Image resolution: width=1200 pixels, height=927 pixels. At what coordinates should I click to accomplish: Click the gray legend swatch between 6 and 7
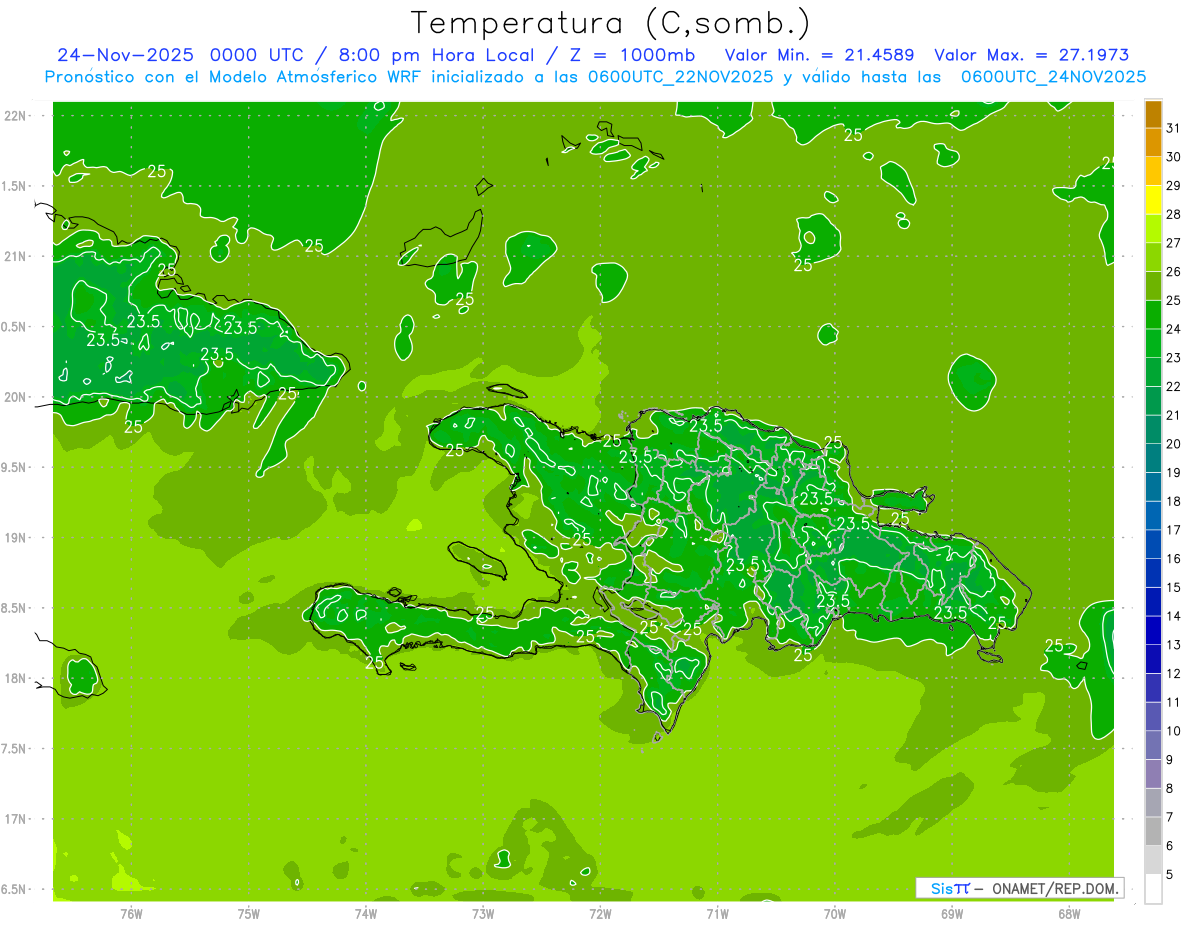tap(1153, 831)
